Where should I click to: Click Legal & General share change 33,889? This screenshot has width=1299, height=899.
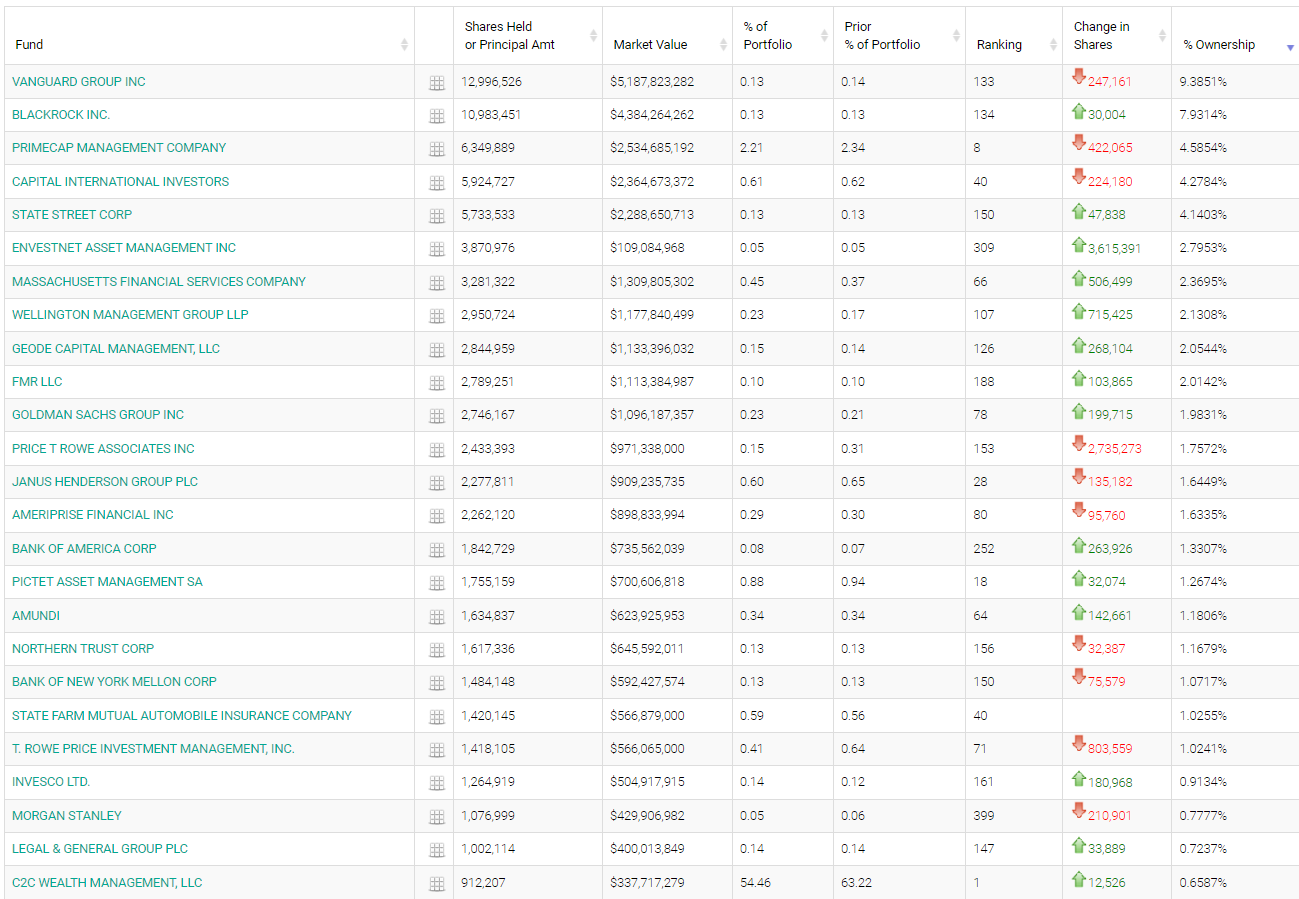pyautogui.click(x=1107, y=849)
